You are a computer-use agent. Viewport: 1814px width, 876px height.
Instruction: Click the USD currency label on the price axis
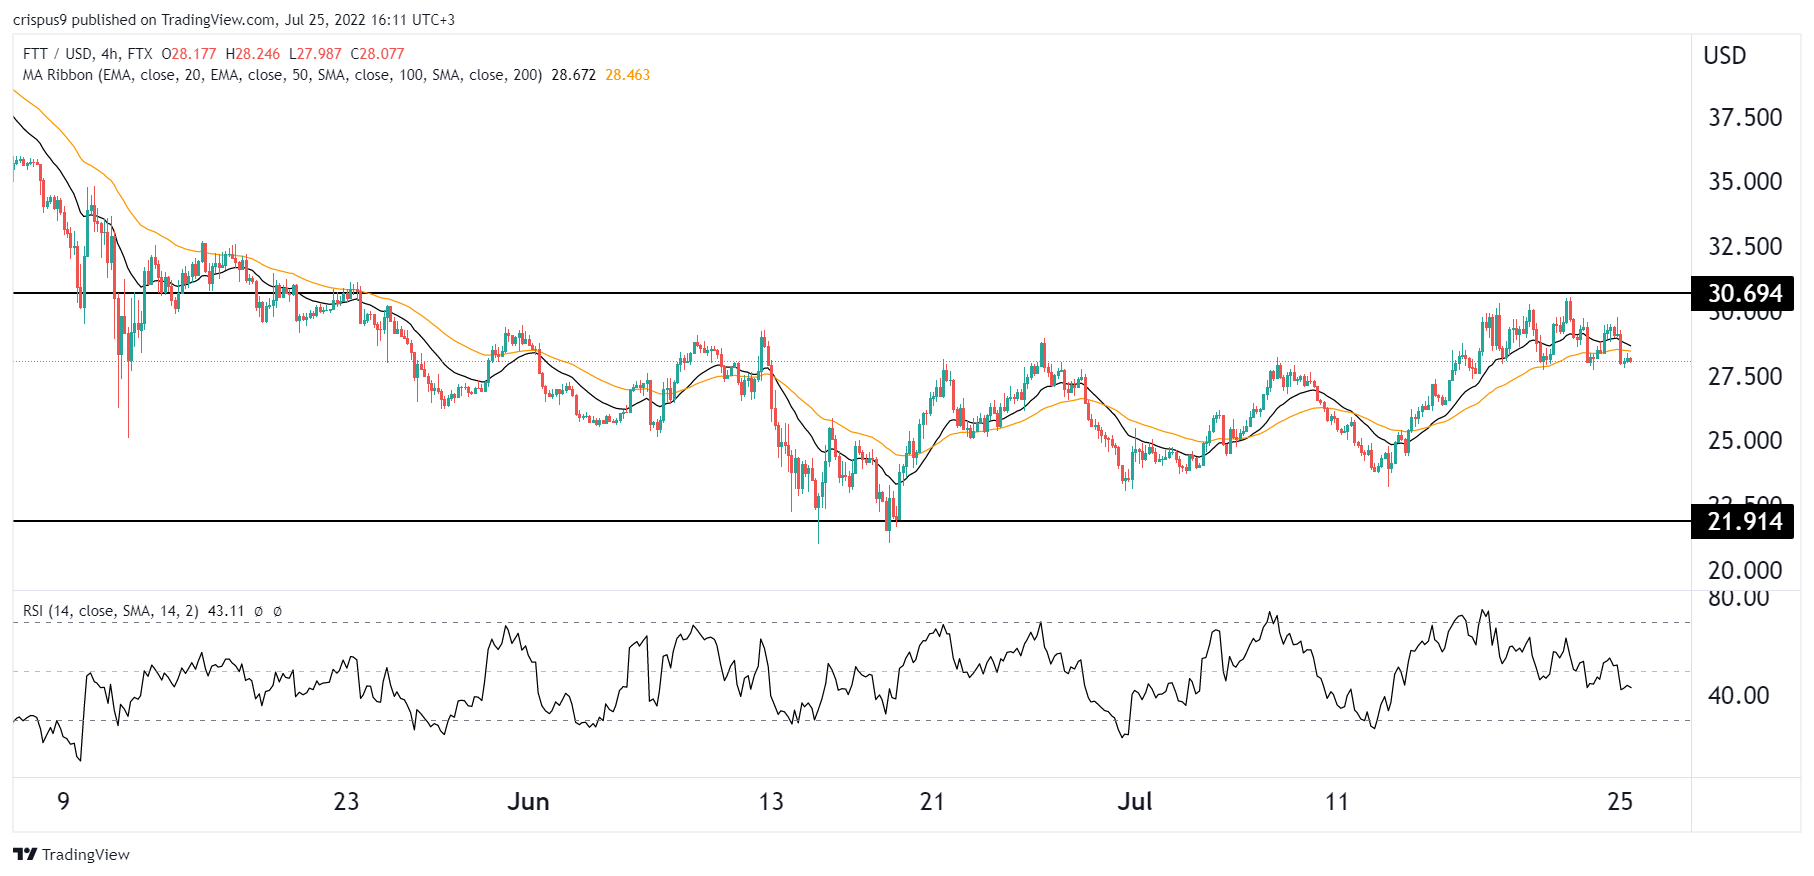coord(1725,56)
